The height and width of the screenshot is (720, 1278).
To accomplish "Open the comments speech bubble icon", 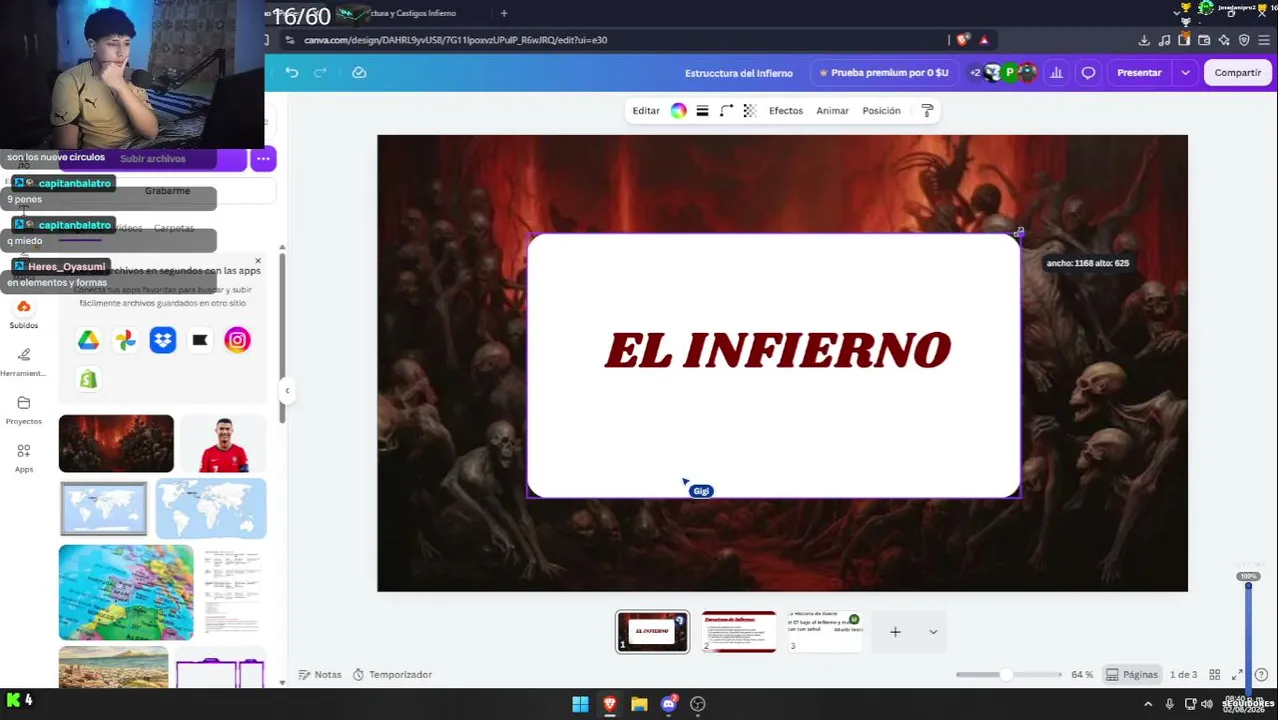I will (1088, 73).
